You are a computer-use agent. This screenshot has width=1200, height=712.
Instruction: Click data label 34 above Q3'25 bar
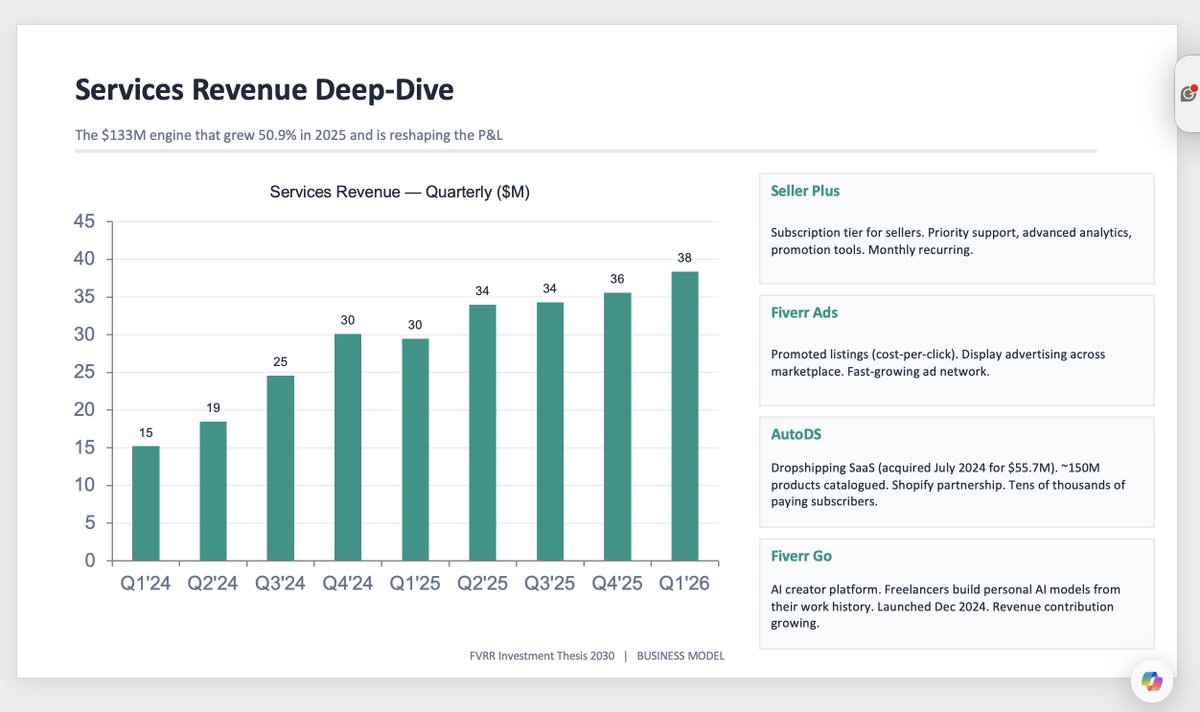point(550,288)
